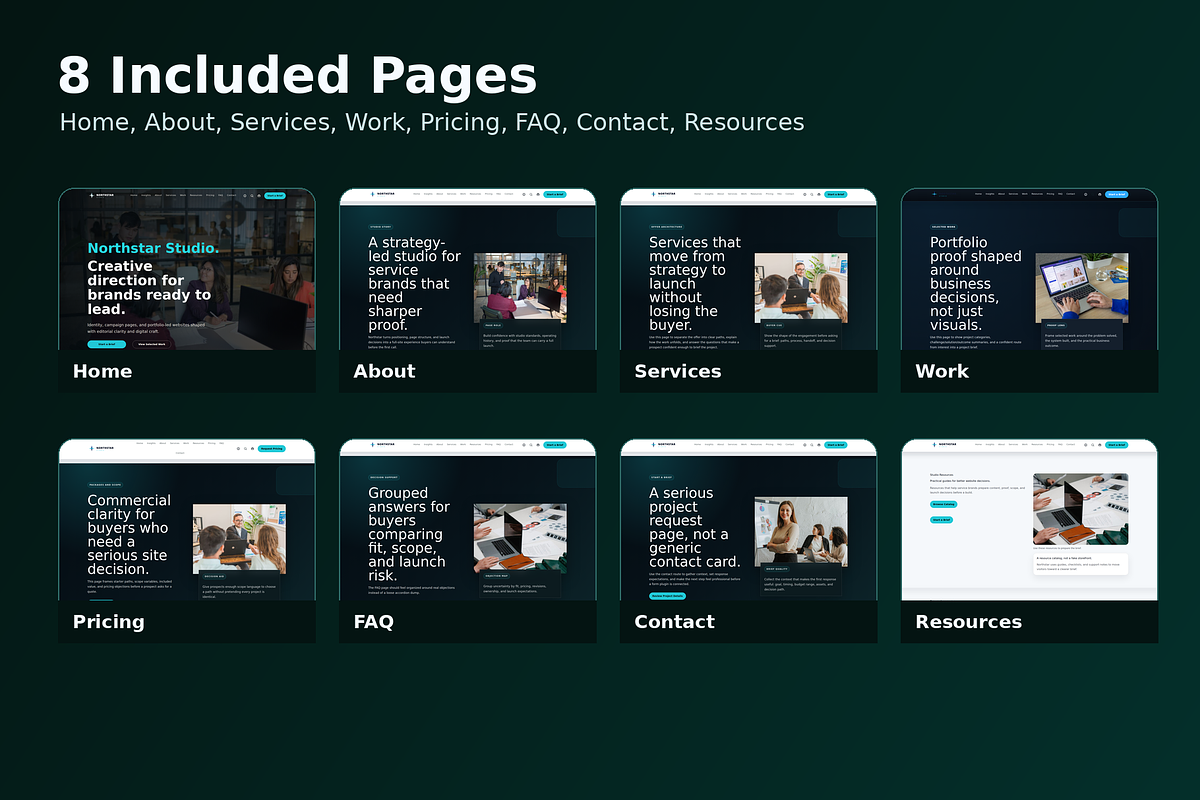Click the account icon in Home preview header

click(245, 195)
